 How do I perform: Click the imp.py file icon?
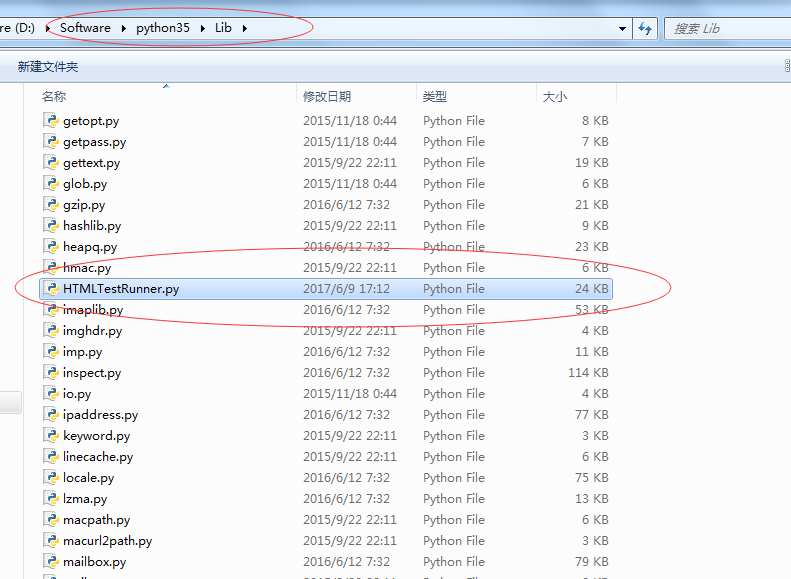pyautogui.click(x=51, y=352)
